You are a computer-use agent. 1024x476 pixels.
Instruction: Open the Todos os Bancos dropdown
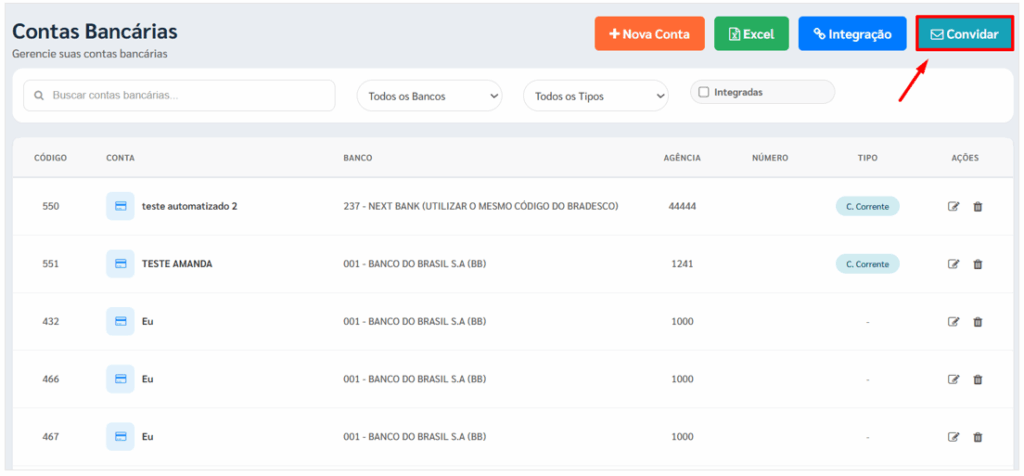pos(429,96)
